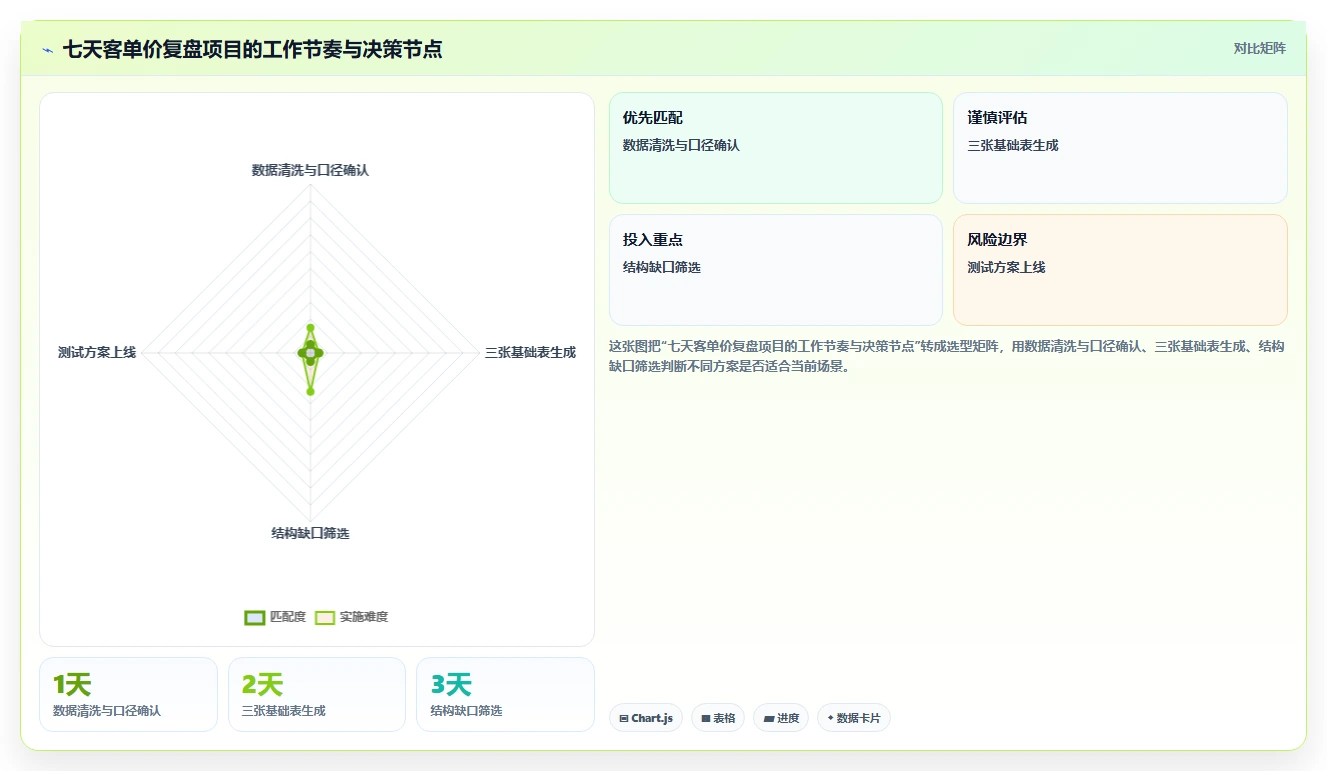Click the 表格 tag chip
This screenshot has width=1327, height=771.
[718, 718]
